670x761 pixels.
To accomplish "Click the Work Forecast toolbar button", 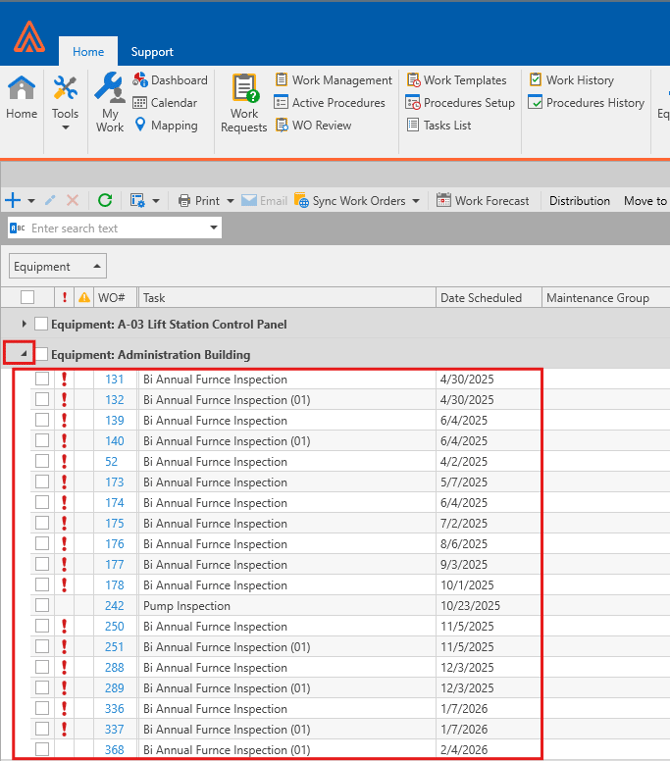I will click(x=483, y=201).
